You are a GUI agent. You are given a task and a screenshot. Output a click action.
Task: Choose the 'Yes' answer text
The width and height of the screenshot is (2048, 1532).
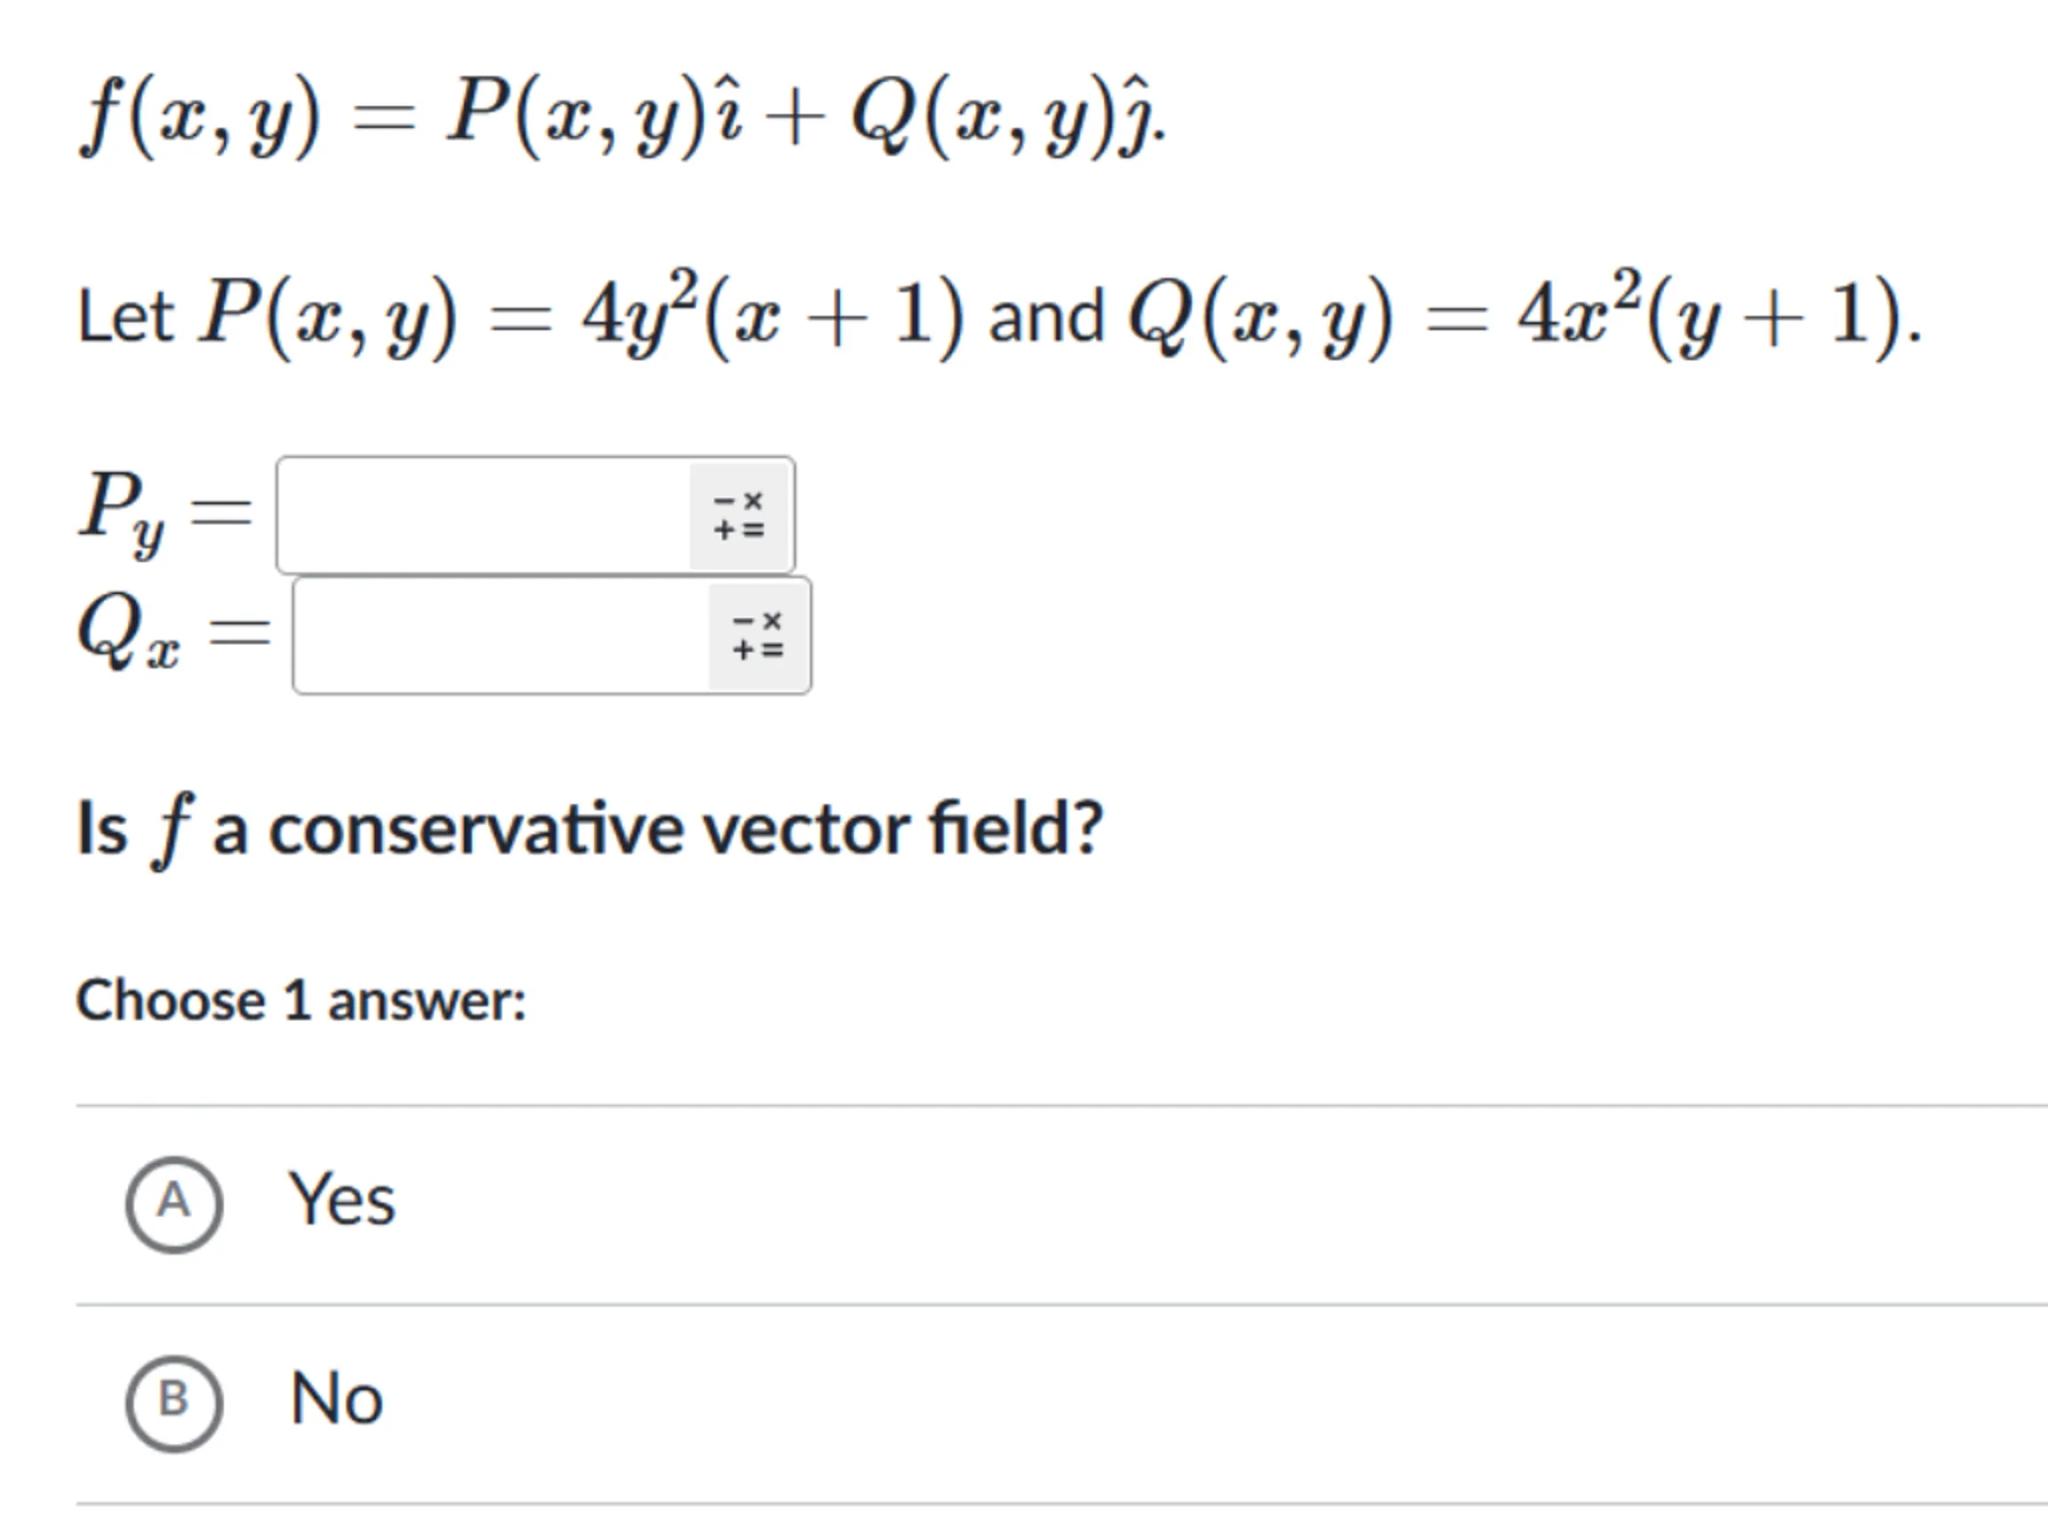click(x=342, y=1200)
